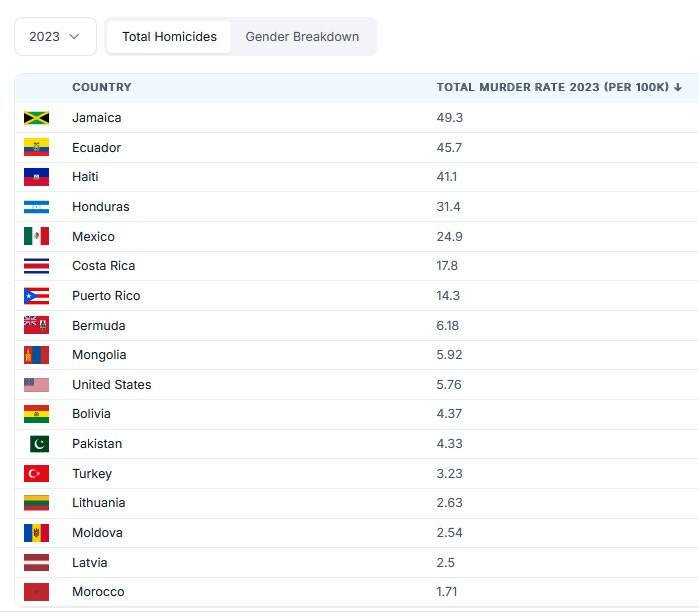Click the Puerto Rico flag icon
699x613 pixels.
[x=37, y=296]
